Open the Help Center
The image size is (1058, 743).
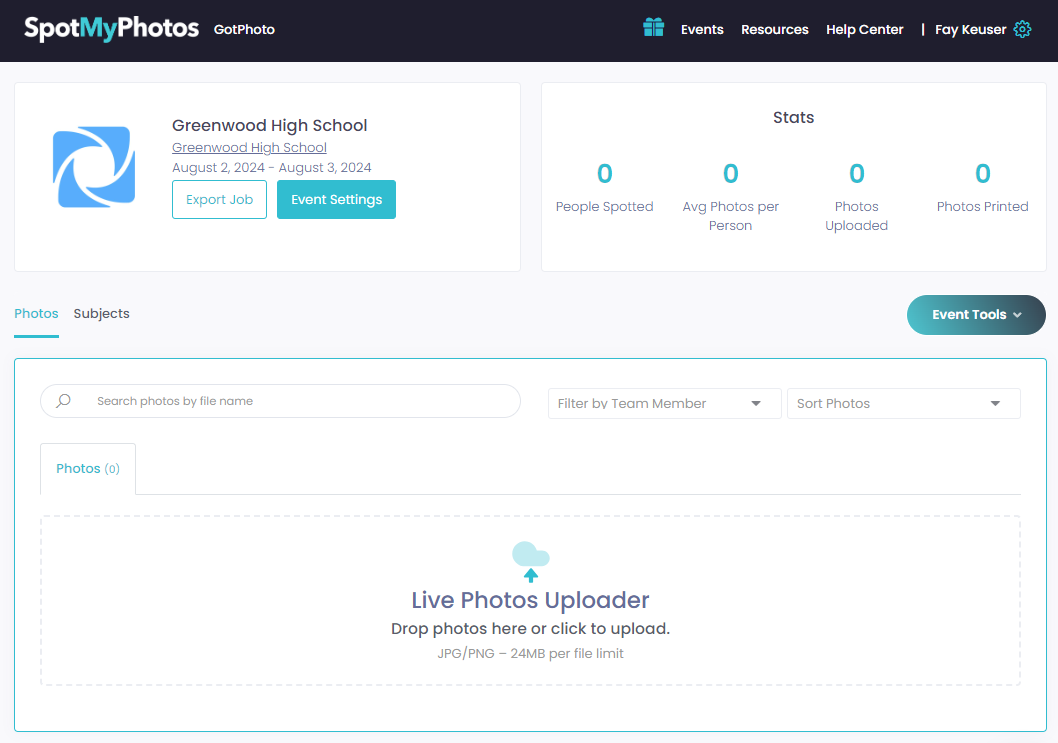tap(864, 30)
